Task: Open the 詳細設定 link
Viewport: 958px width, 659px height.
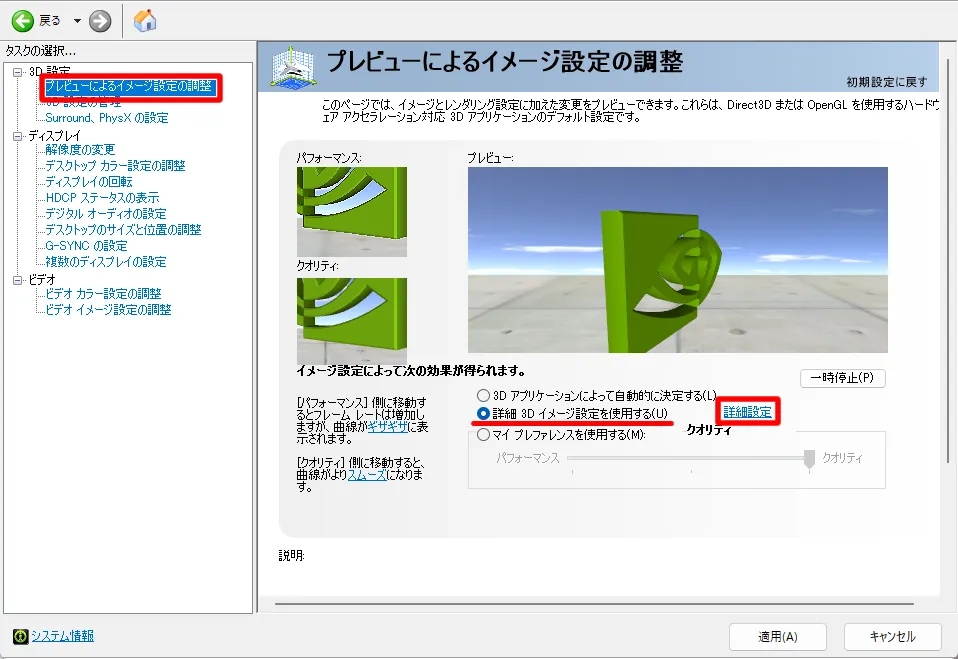Action: pyautogui.click(x=748, y=412)
